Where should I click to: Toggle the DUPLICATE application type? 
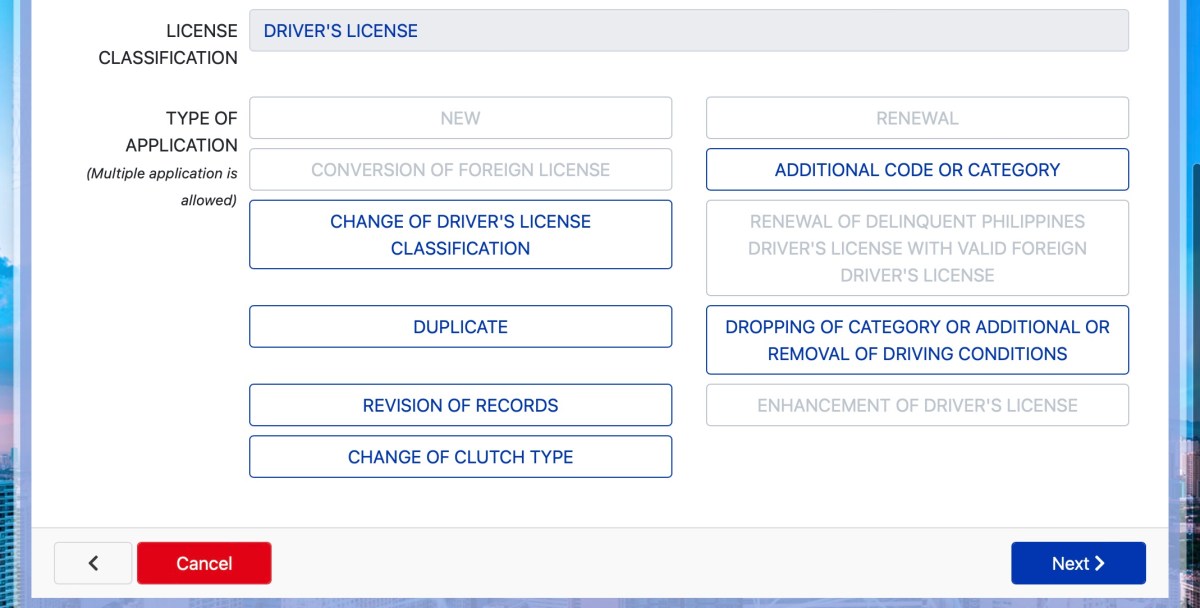pyautogui.click(x=460, y=327)
